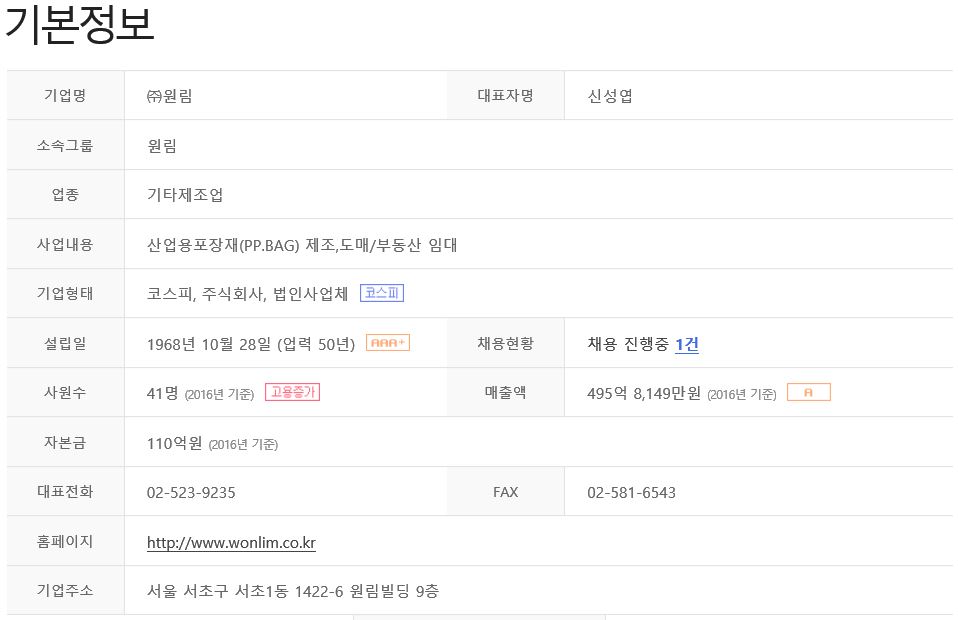Open the www.wonlim.co.kr homepage link
The height and width of the screenshot is (620, 958).
click(x=231, y=542)
